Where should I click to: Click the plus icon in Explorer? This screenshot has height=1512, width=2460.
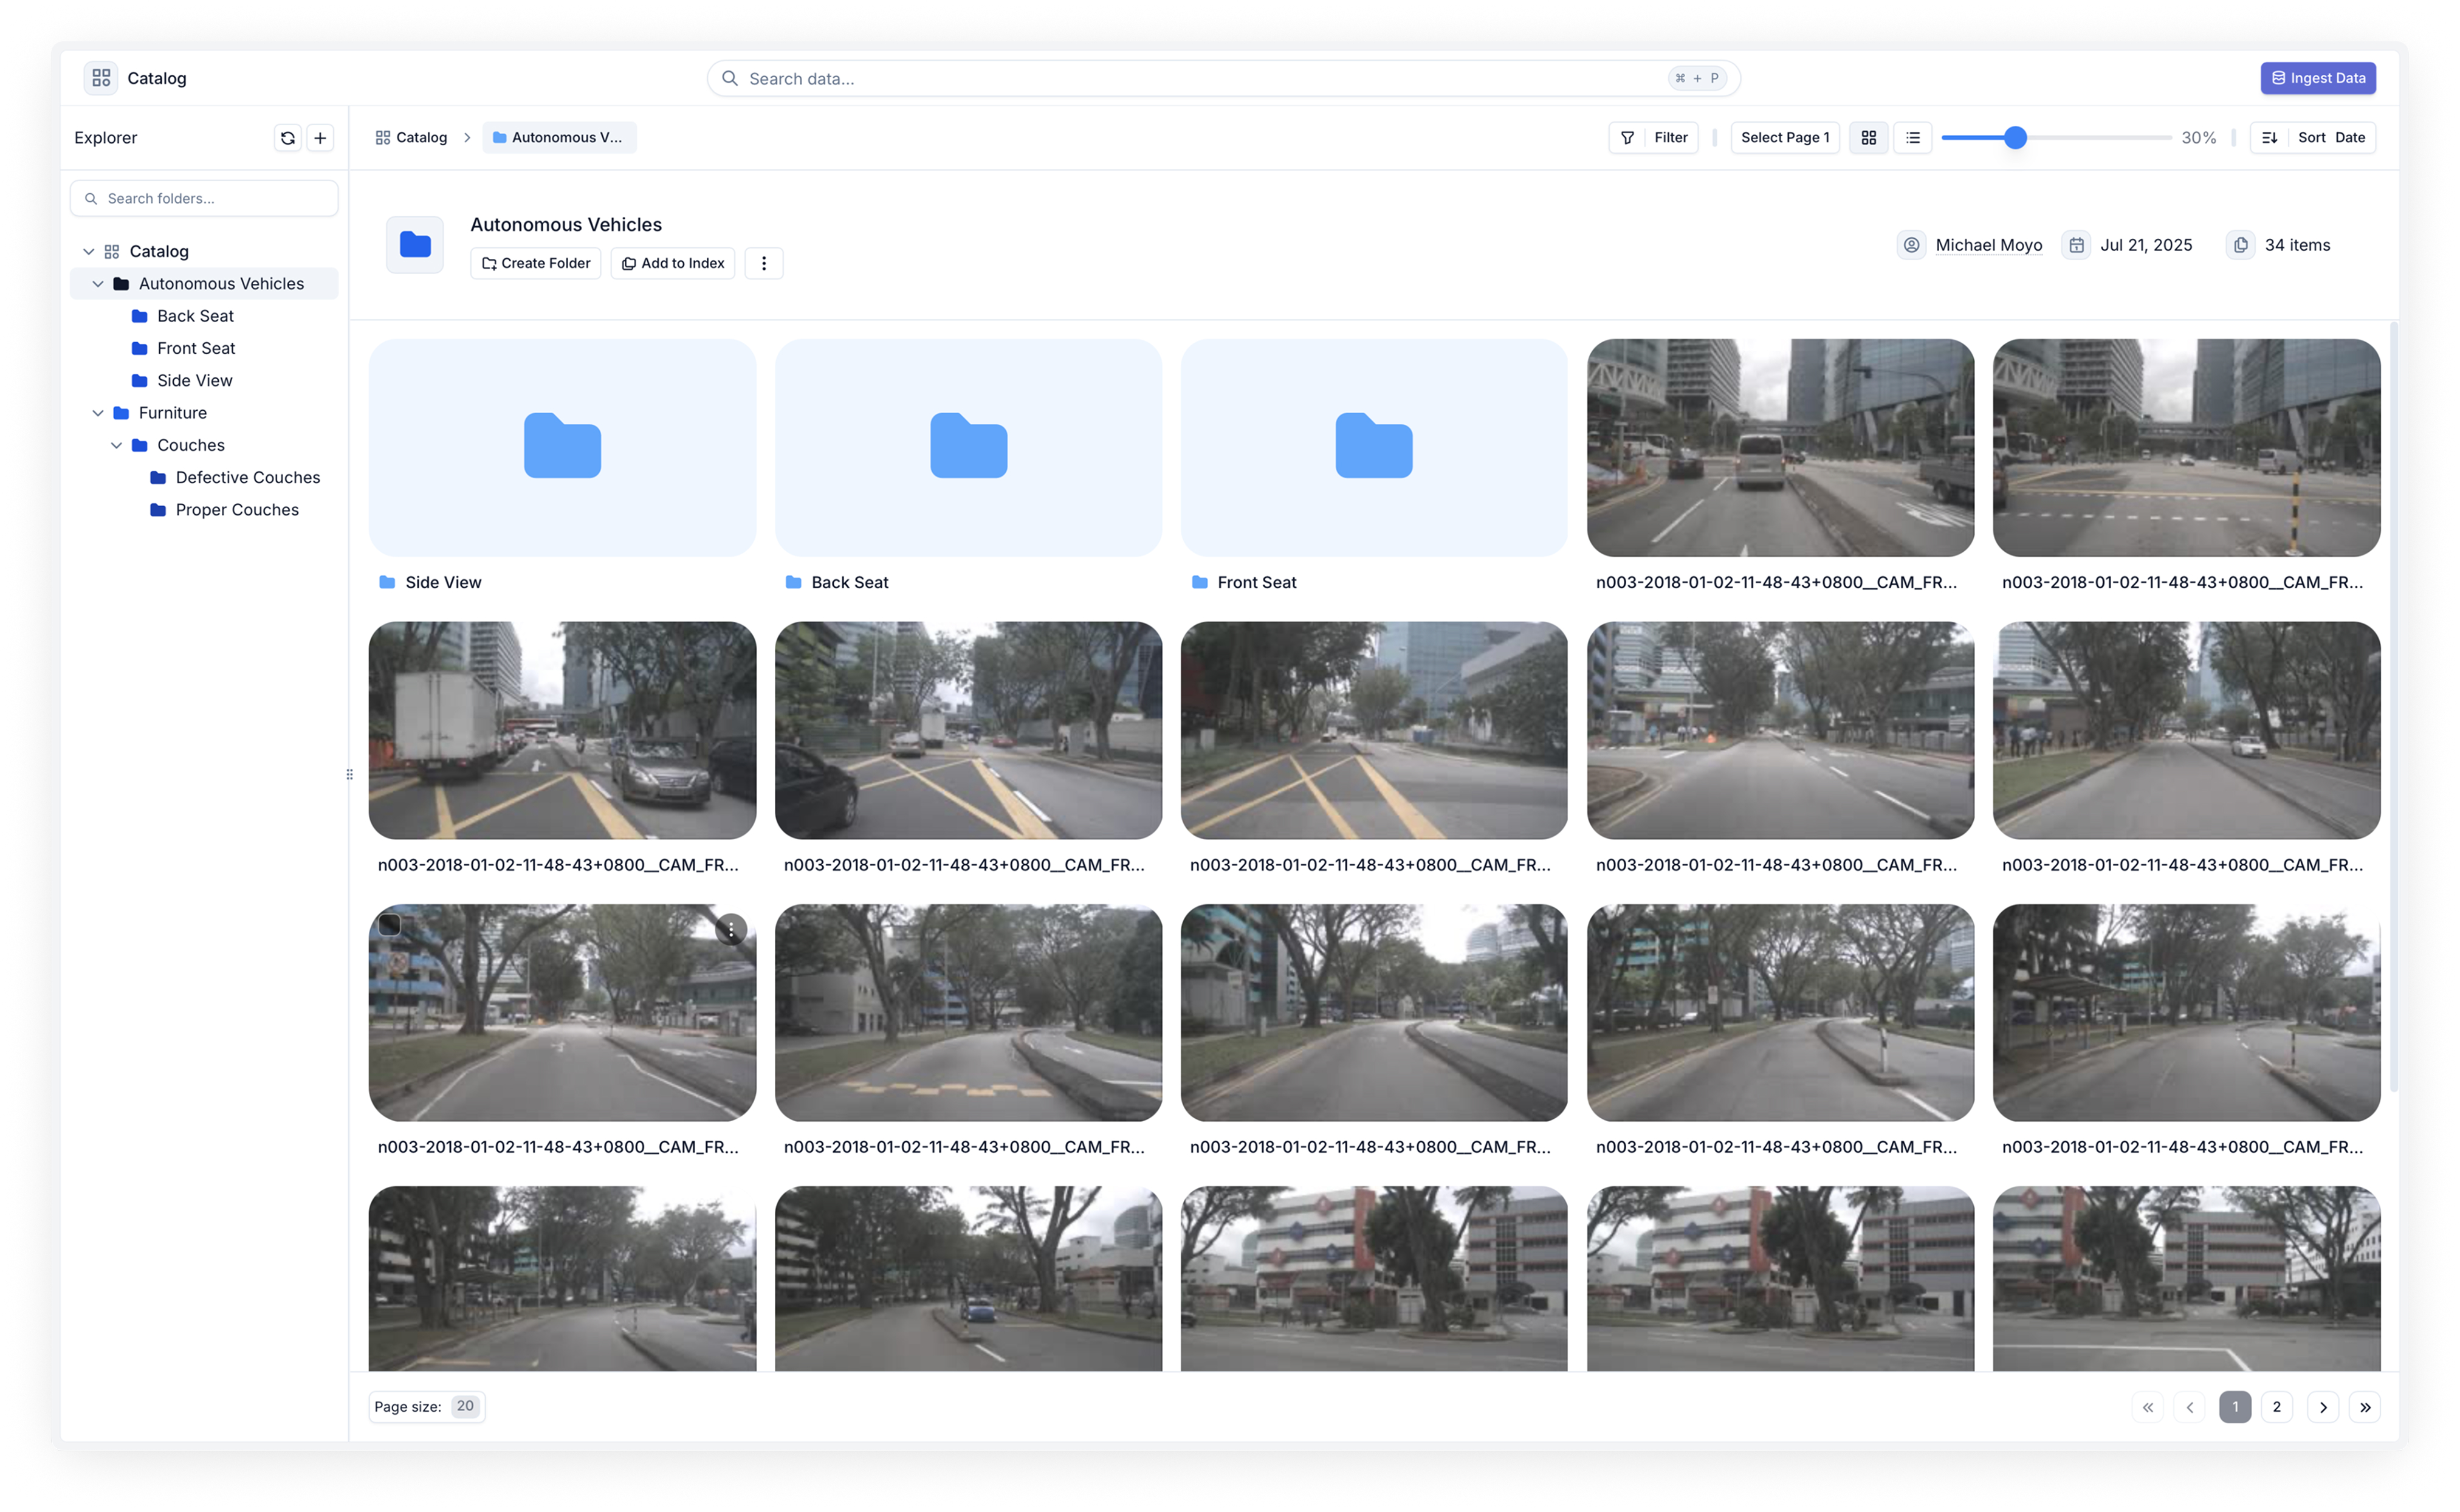(320, 138)
